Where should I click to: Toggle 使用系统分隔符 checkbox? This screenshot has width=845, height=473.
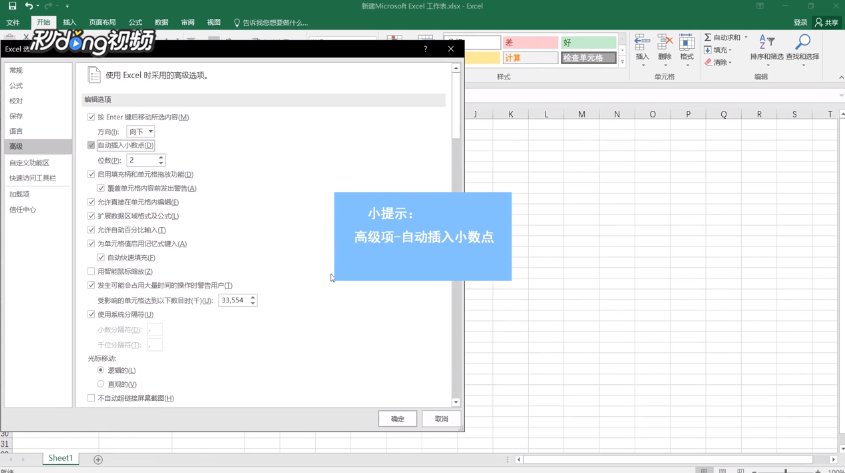[x=91, y=314]
